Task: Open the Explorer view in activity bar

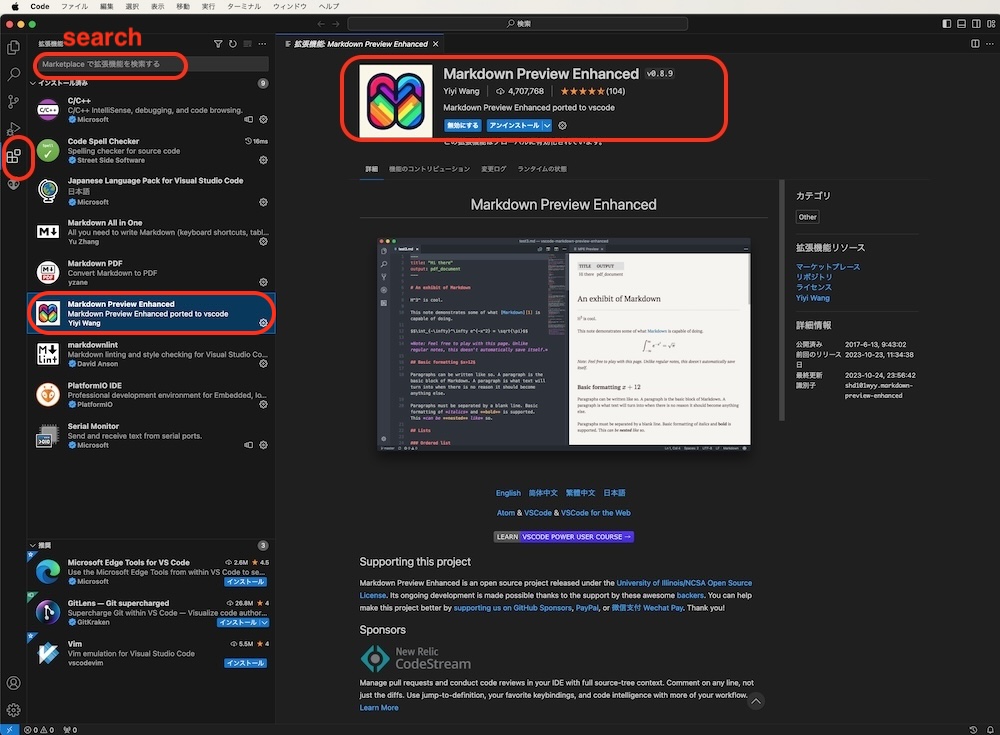Action: coord(14,47)
